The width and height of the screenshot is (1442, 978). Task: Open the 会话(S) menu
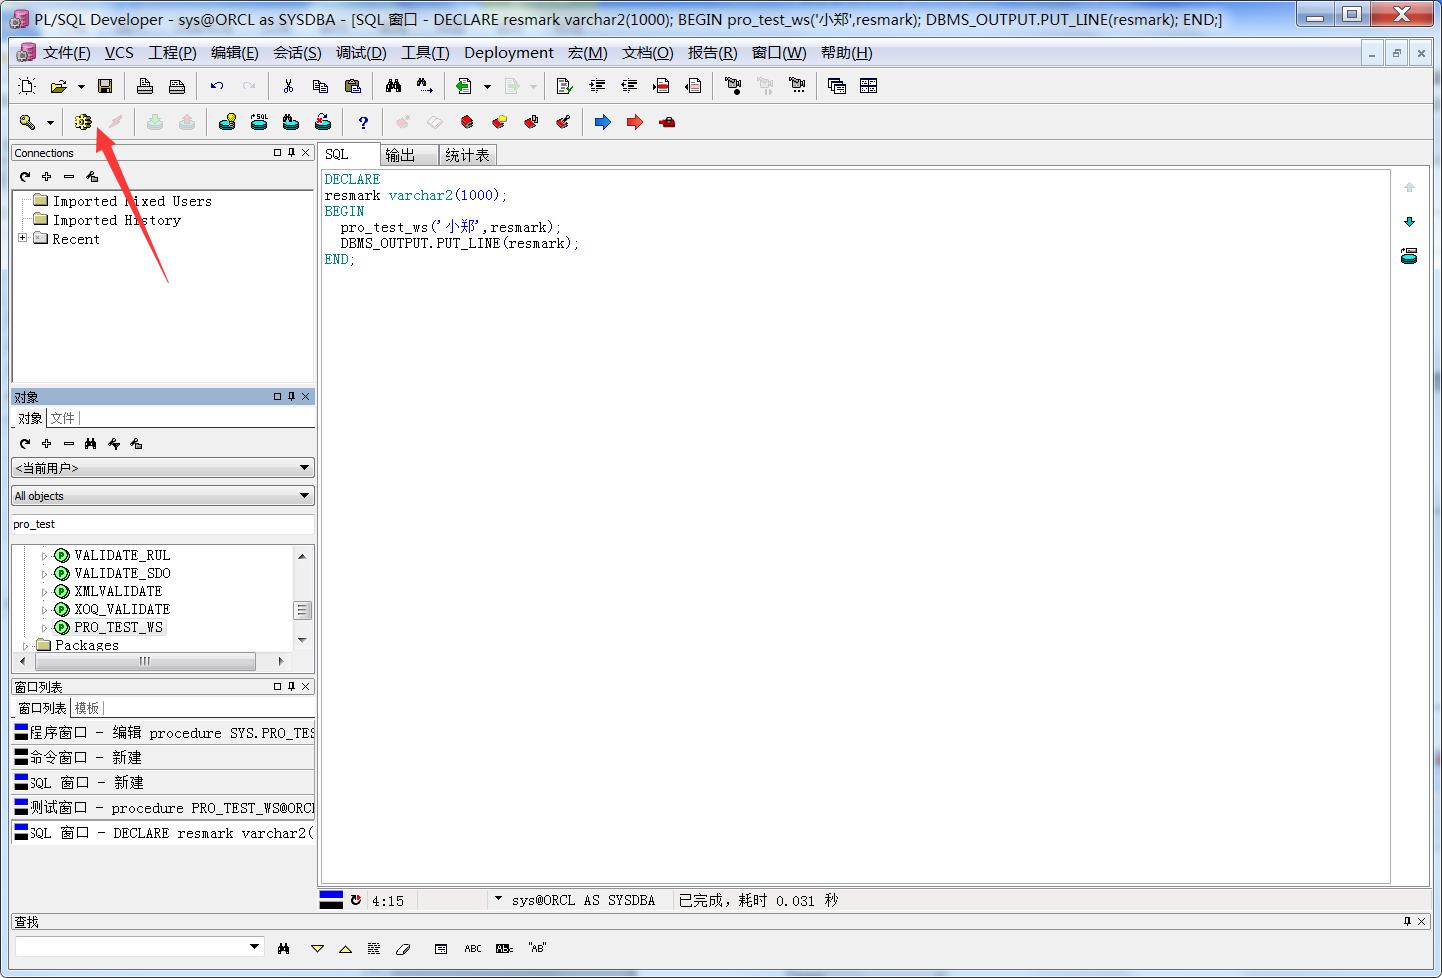pyautogui.click(x=297, y=53)
